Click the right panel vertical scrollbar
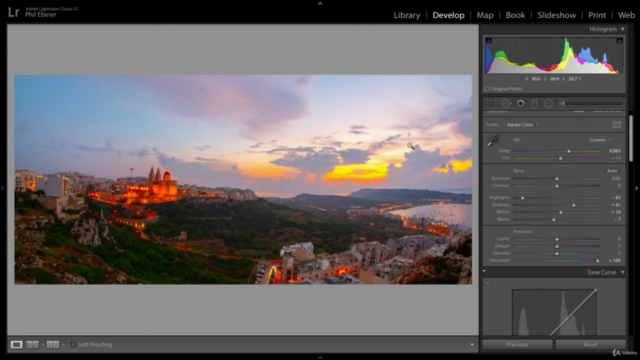The width and height of the screenshot is (640, 360). point(631,139)
